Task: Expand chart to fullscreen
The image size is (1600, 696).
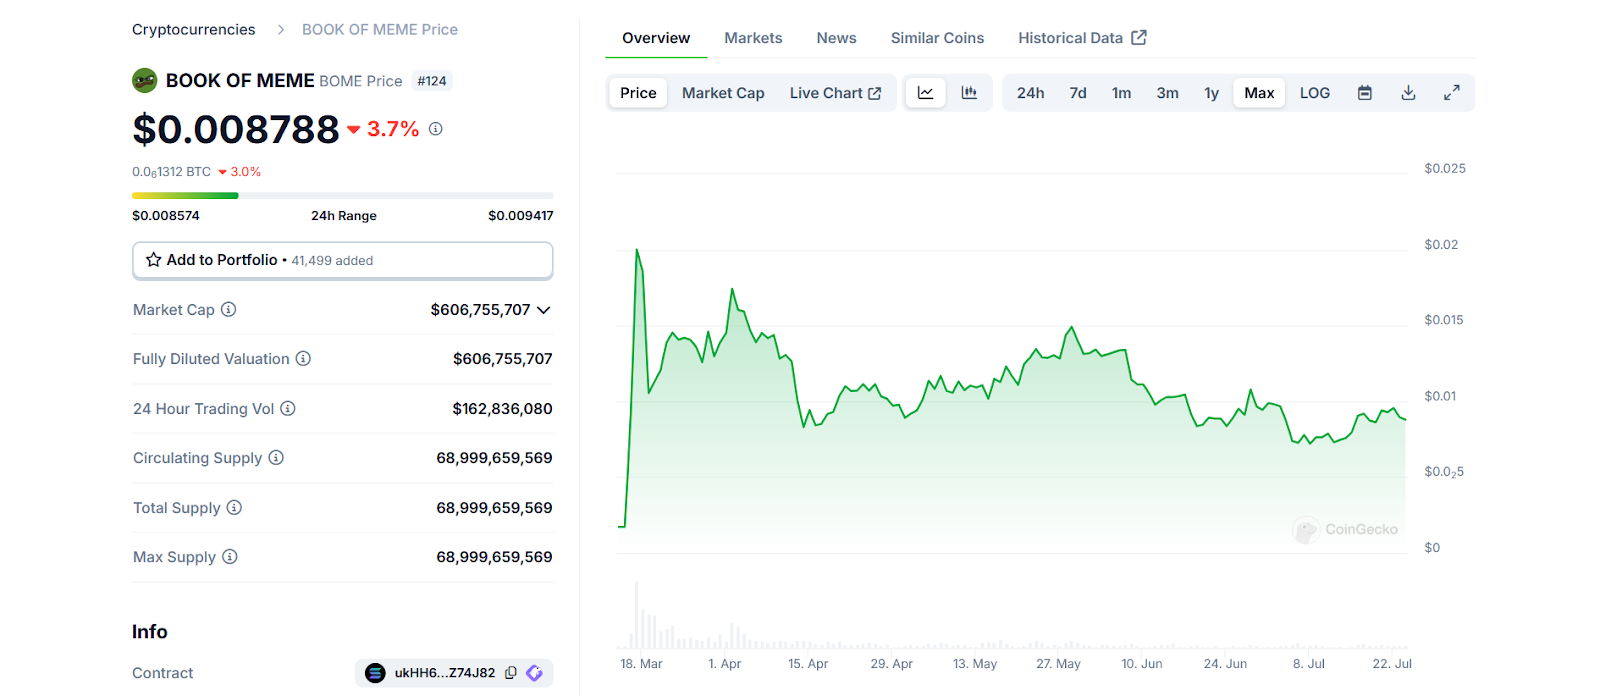Action: click(x=1452, y=93)
